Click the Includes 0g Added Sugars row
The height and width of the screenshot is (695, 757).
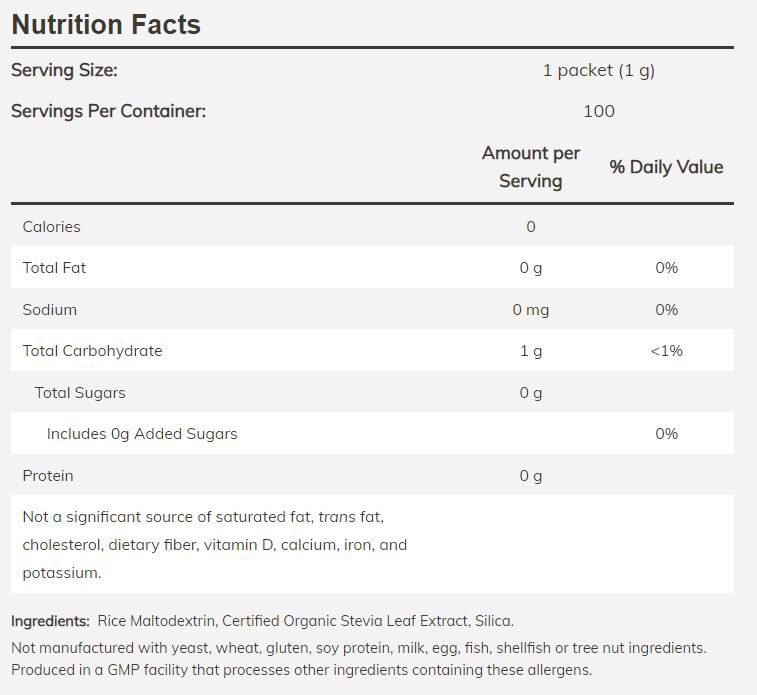(142, 434)
